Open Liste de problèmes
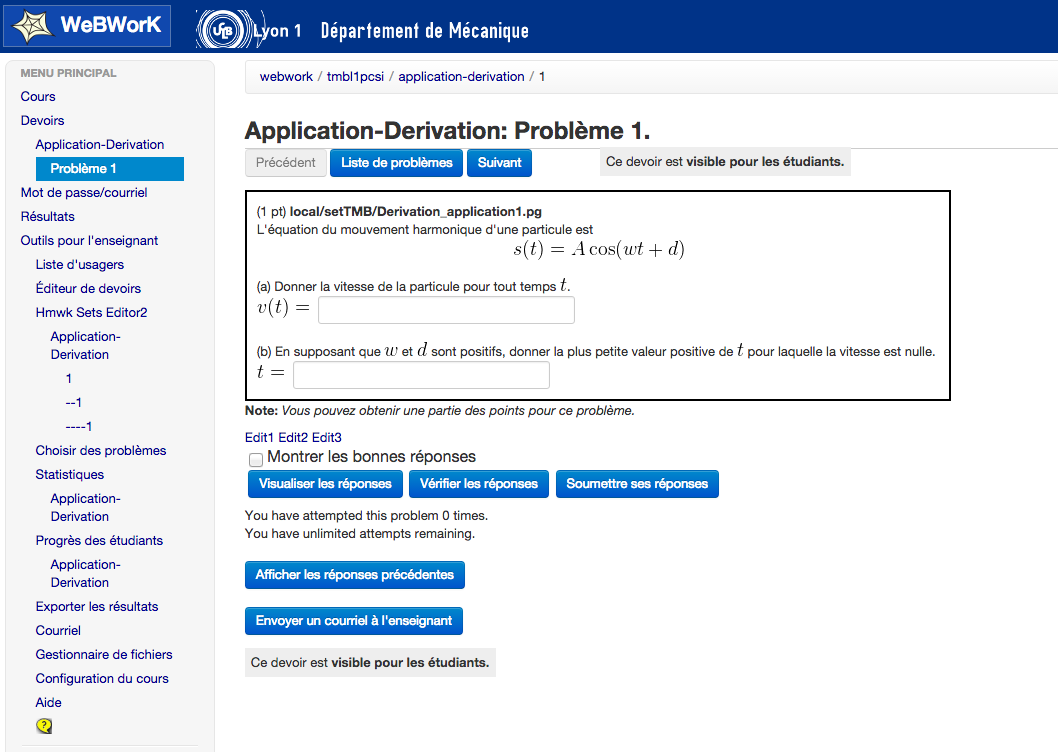The height and width of the screenshot is (752, 1058). pyautogui.click(x=397, y=162)
